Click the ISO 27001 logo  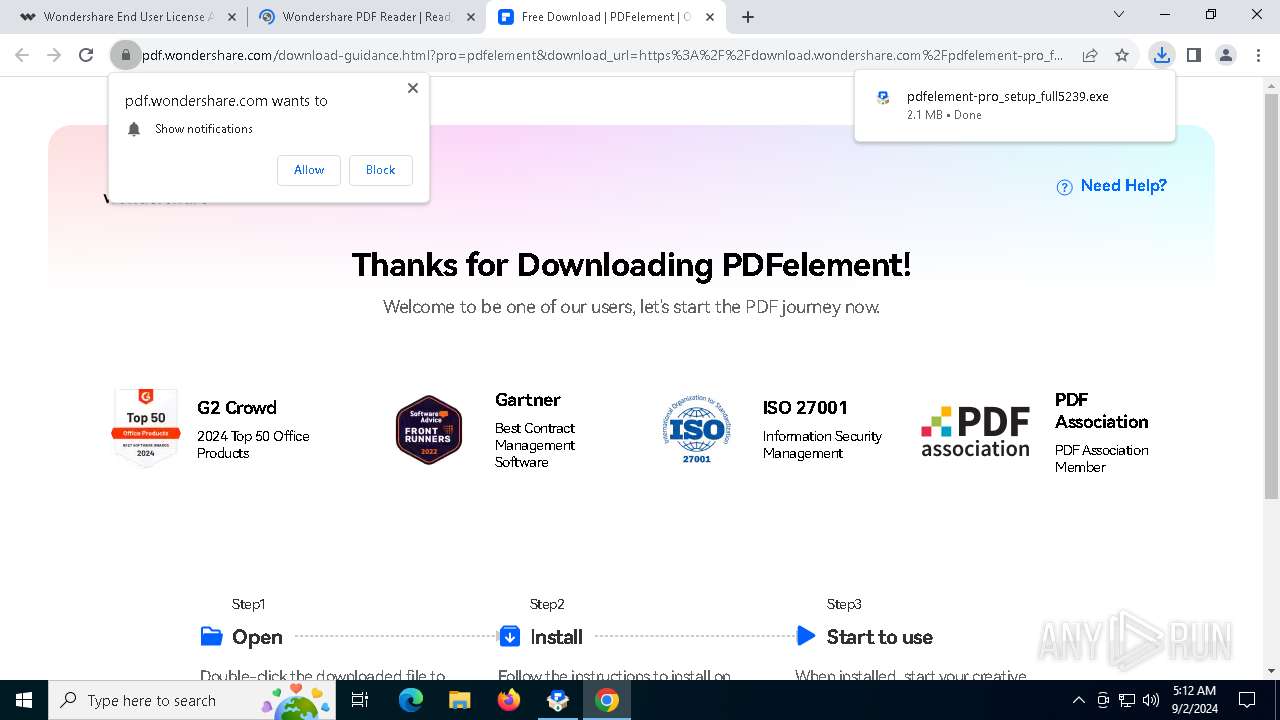[697, 430]
